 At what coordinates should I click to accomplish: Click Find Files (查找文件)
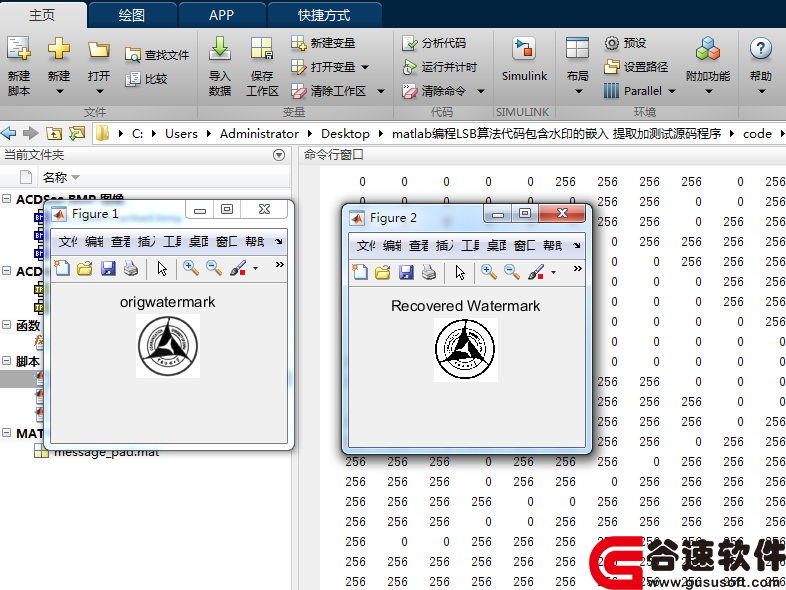pyautogui.click(x=157, y=55)
